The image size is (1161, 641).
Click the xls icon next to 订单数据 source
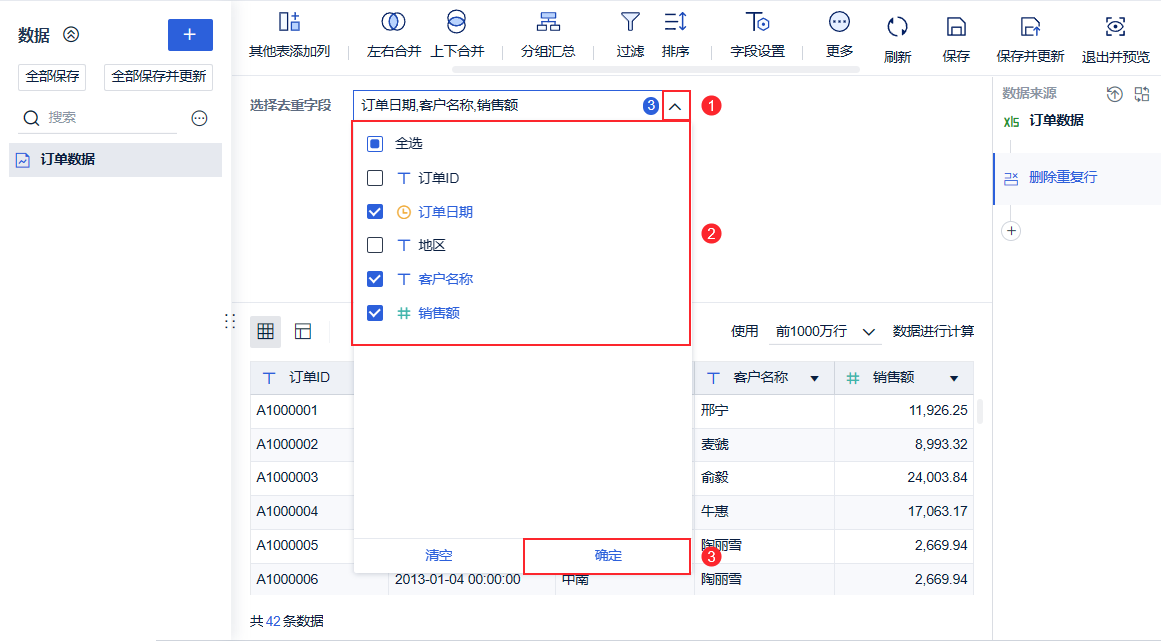[1011, 121]
